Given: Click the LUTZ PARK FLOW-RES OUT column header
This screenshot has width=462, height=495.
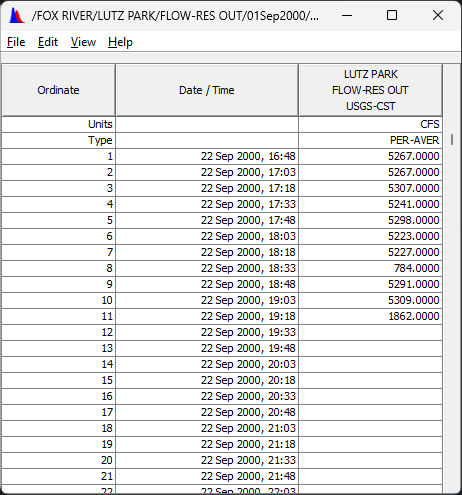Looking at the screenshot, I should point(370,90).
